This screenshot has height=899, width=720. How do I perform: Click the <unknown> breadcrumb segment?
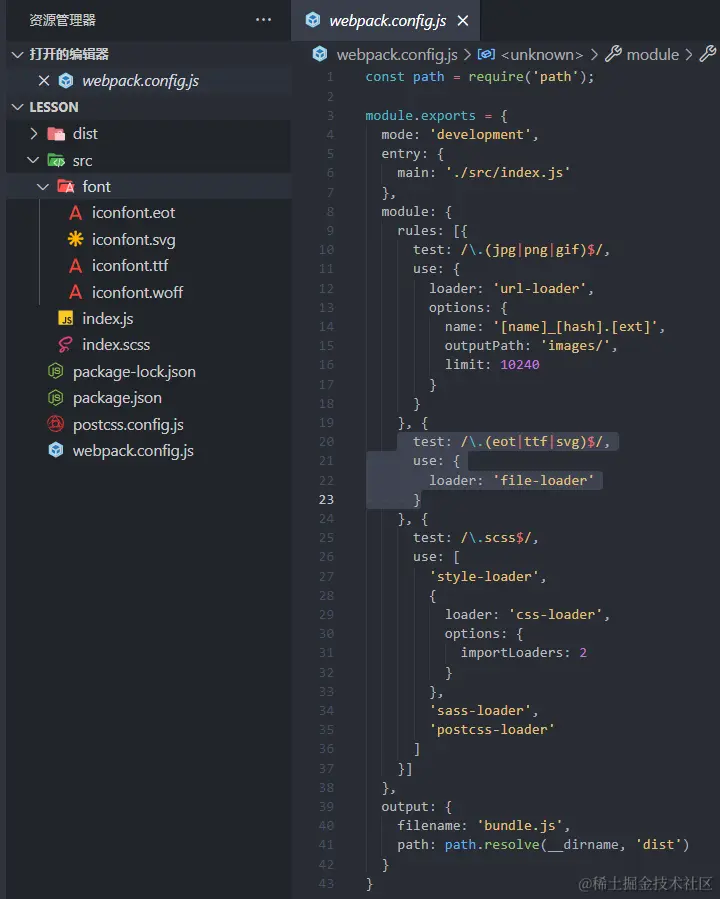[542, 55]
